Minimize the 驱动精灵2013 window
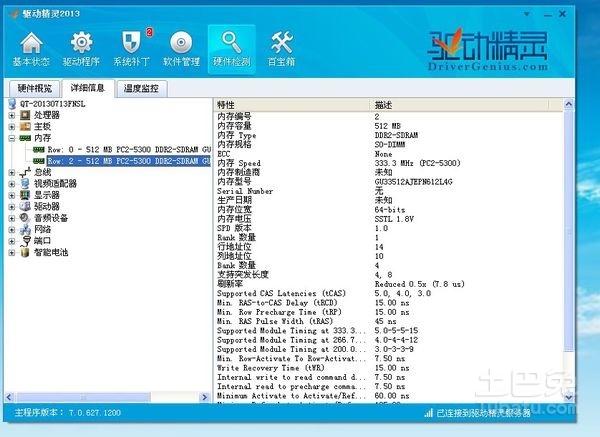This screenshot has height=437, width=600. (548, 14)
